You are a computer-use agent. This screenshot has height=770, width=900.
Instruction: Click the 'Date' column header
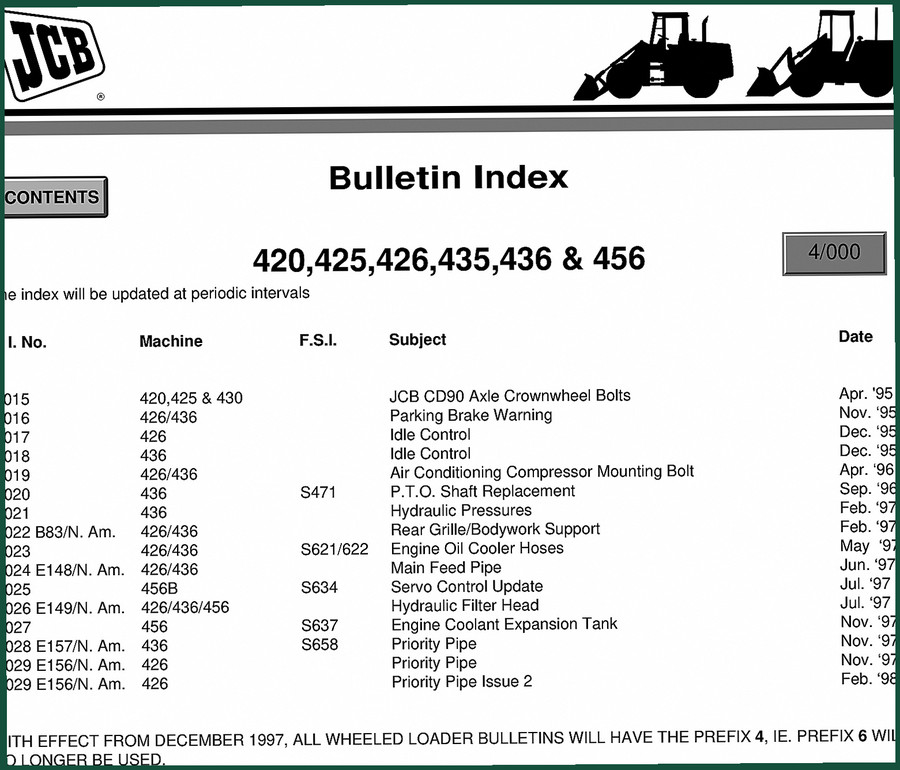coord(855,336)
